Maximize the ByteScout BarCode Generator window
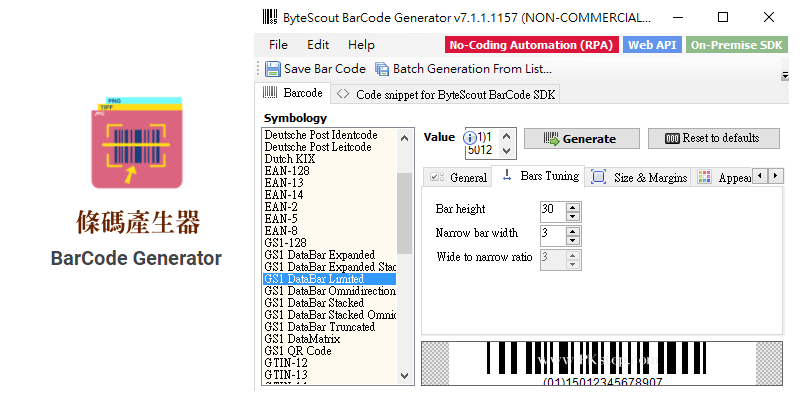800x400 pixels. (x=723, y=17)
